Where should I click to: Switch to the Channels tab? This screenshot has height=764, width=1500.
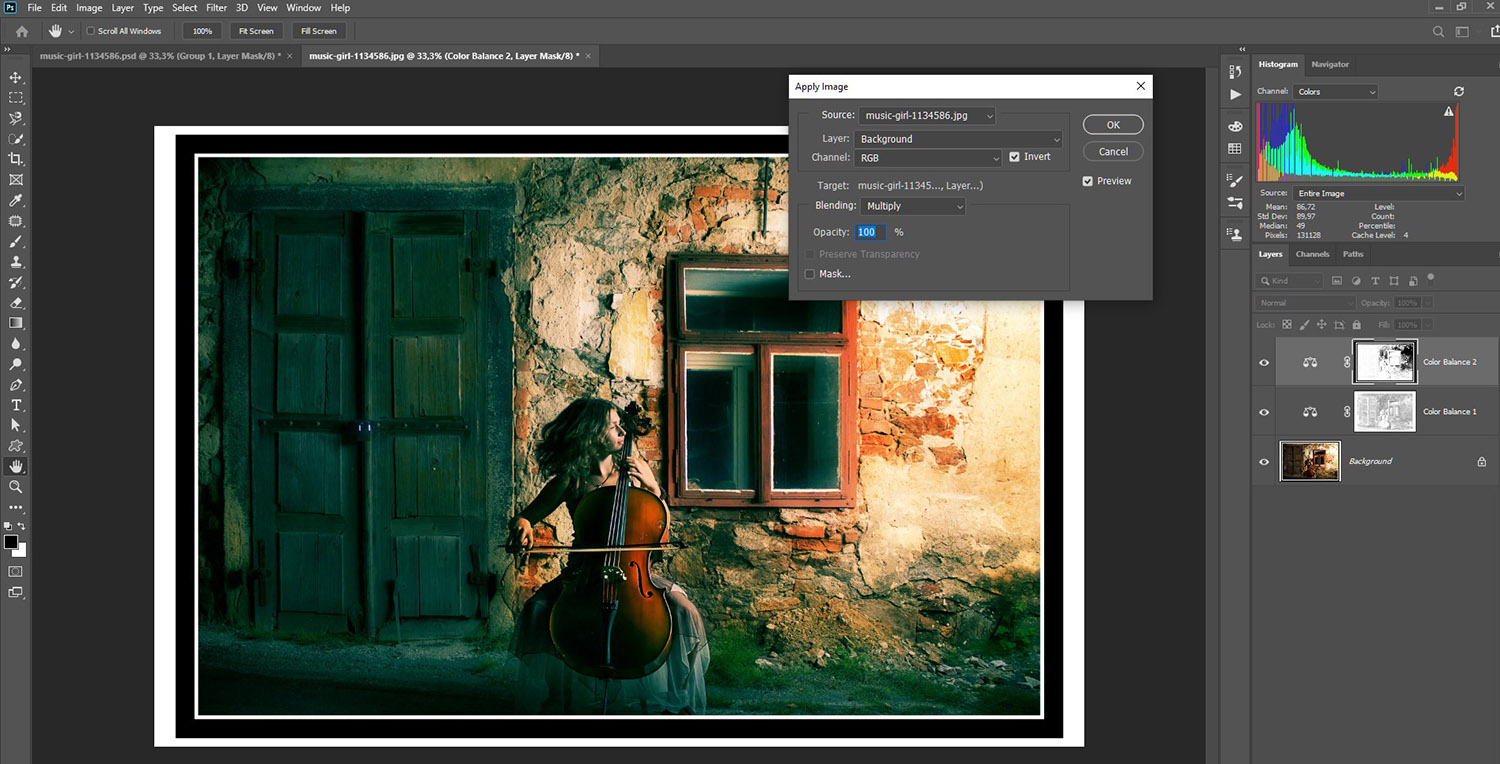point(1312,254)
